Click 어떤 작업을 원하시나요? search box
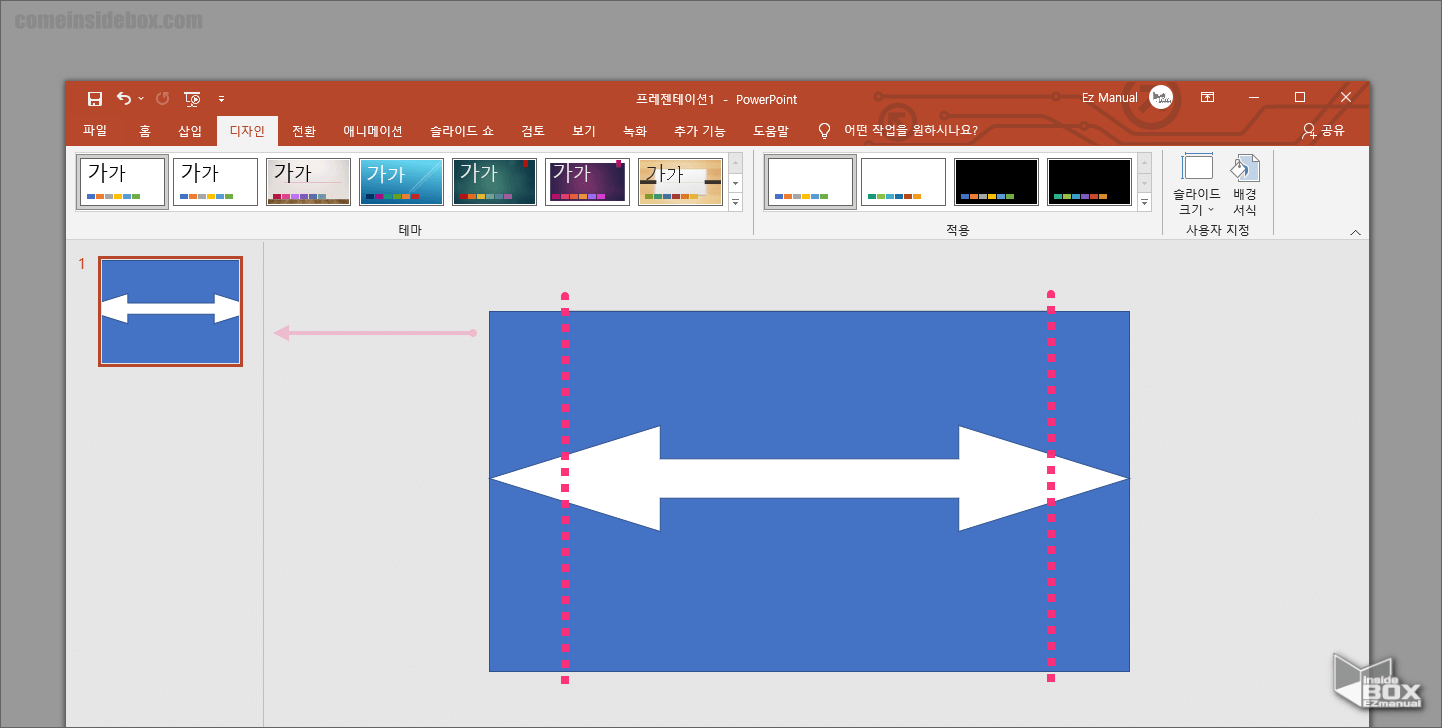 pyautogui.click(x=911, y=130)
